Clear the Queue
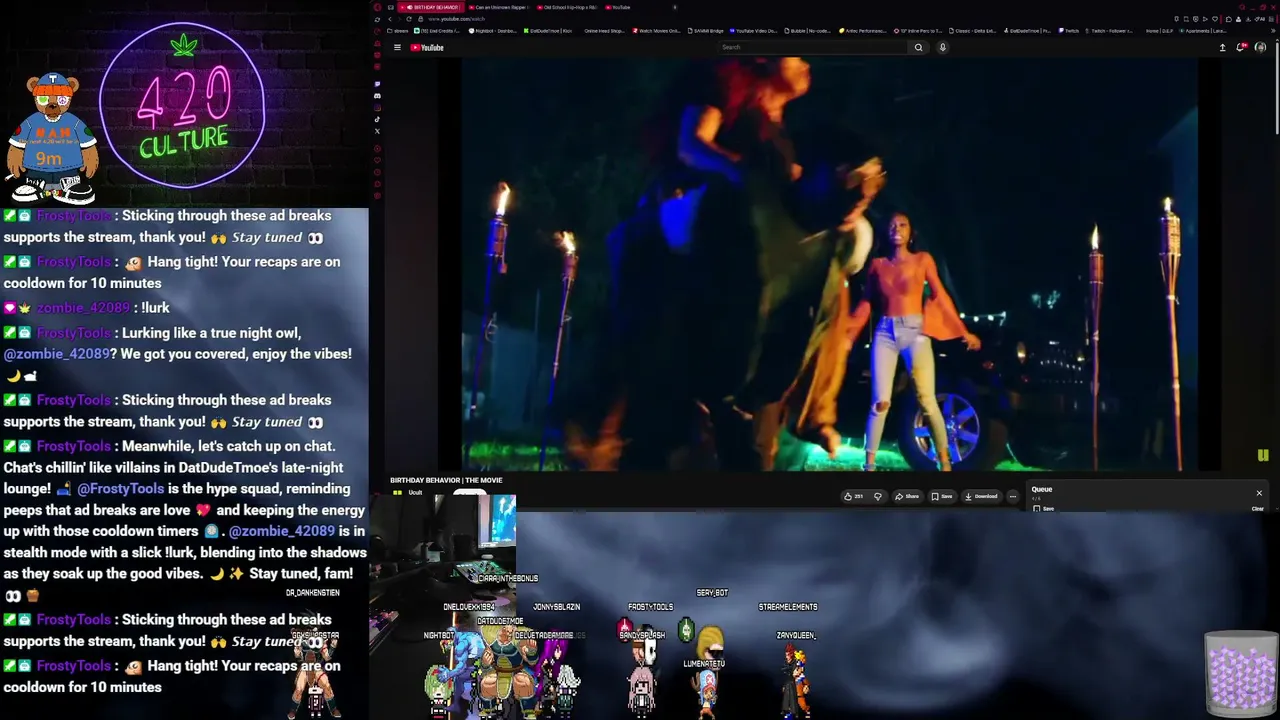 [1258, 509]
